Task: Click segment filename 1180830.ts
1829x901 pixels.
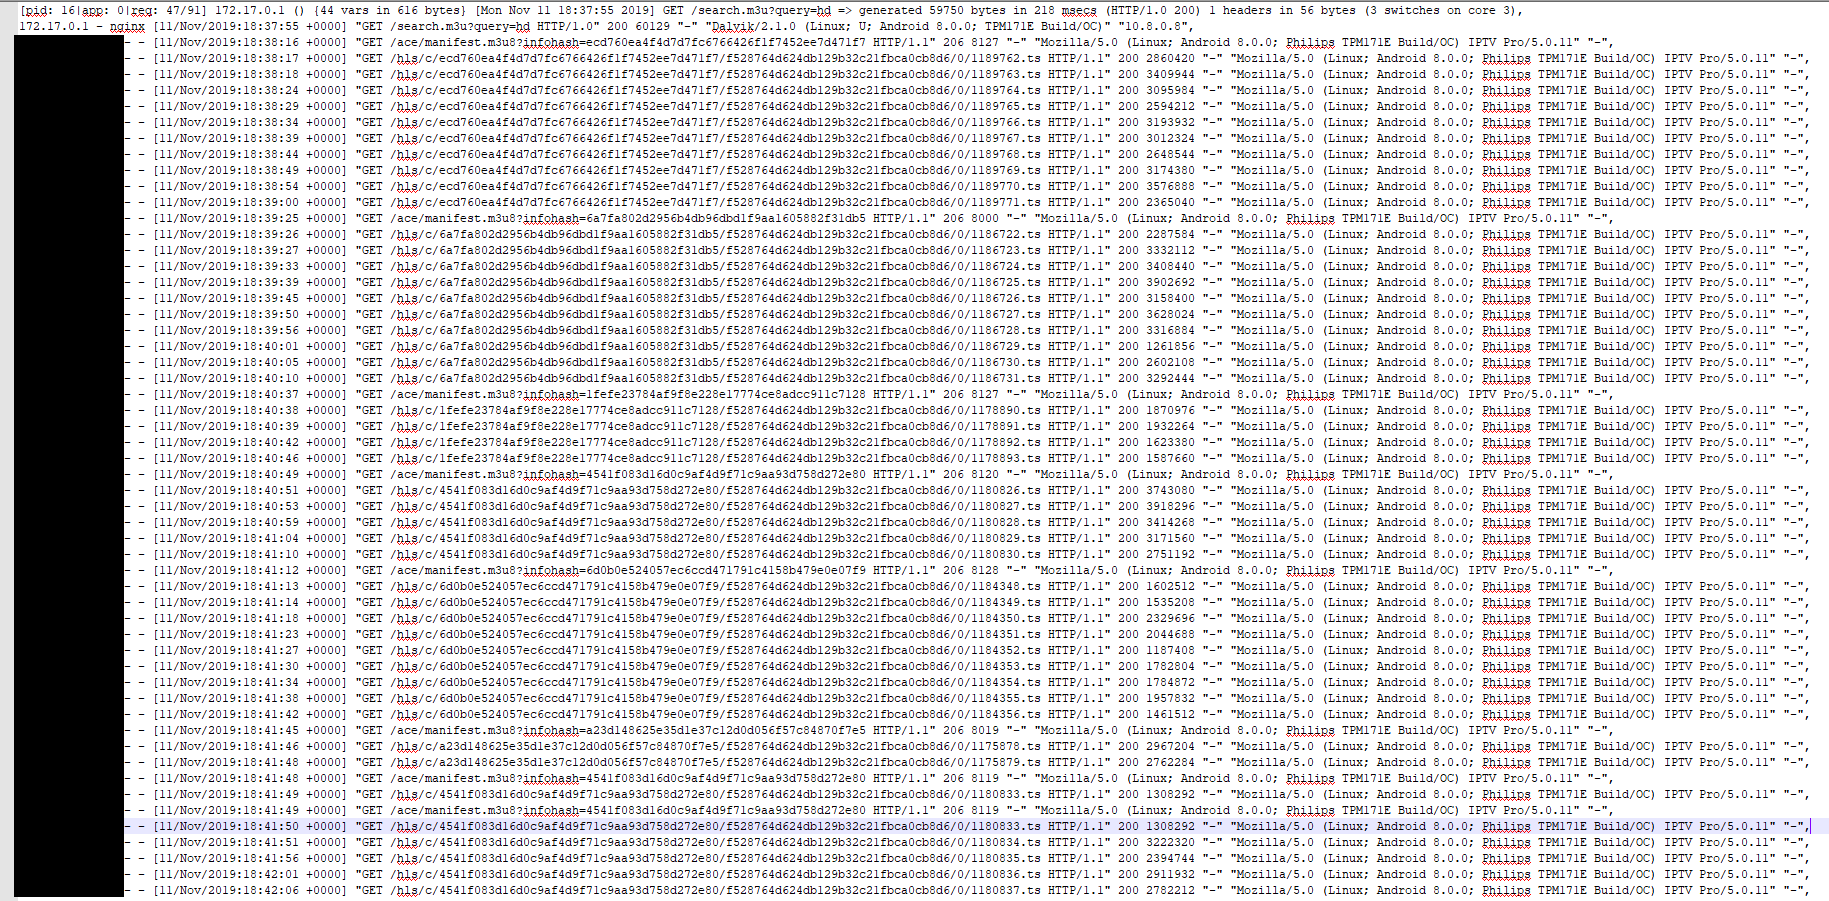Action: (1005, 554)
